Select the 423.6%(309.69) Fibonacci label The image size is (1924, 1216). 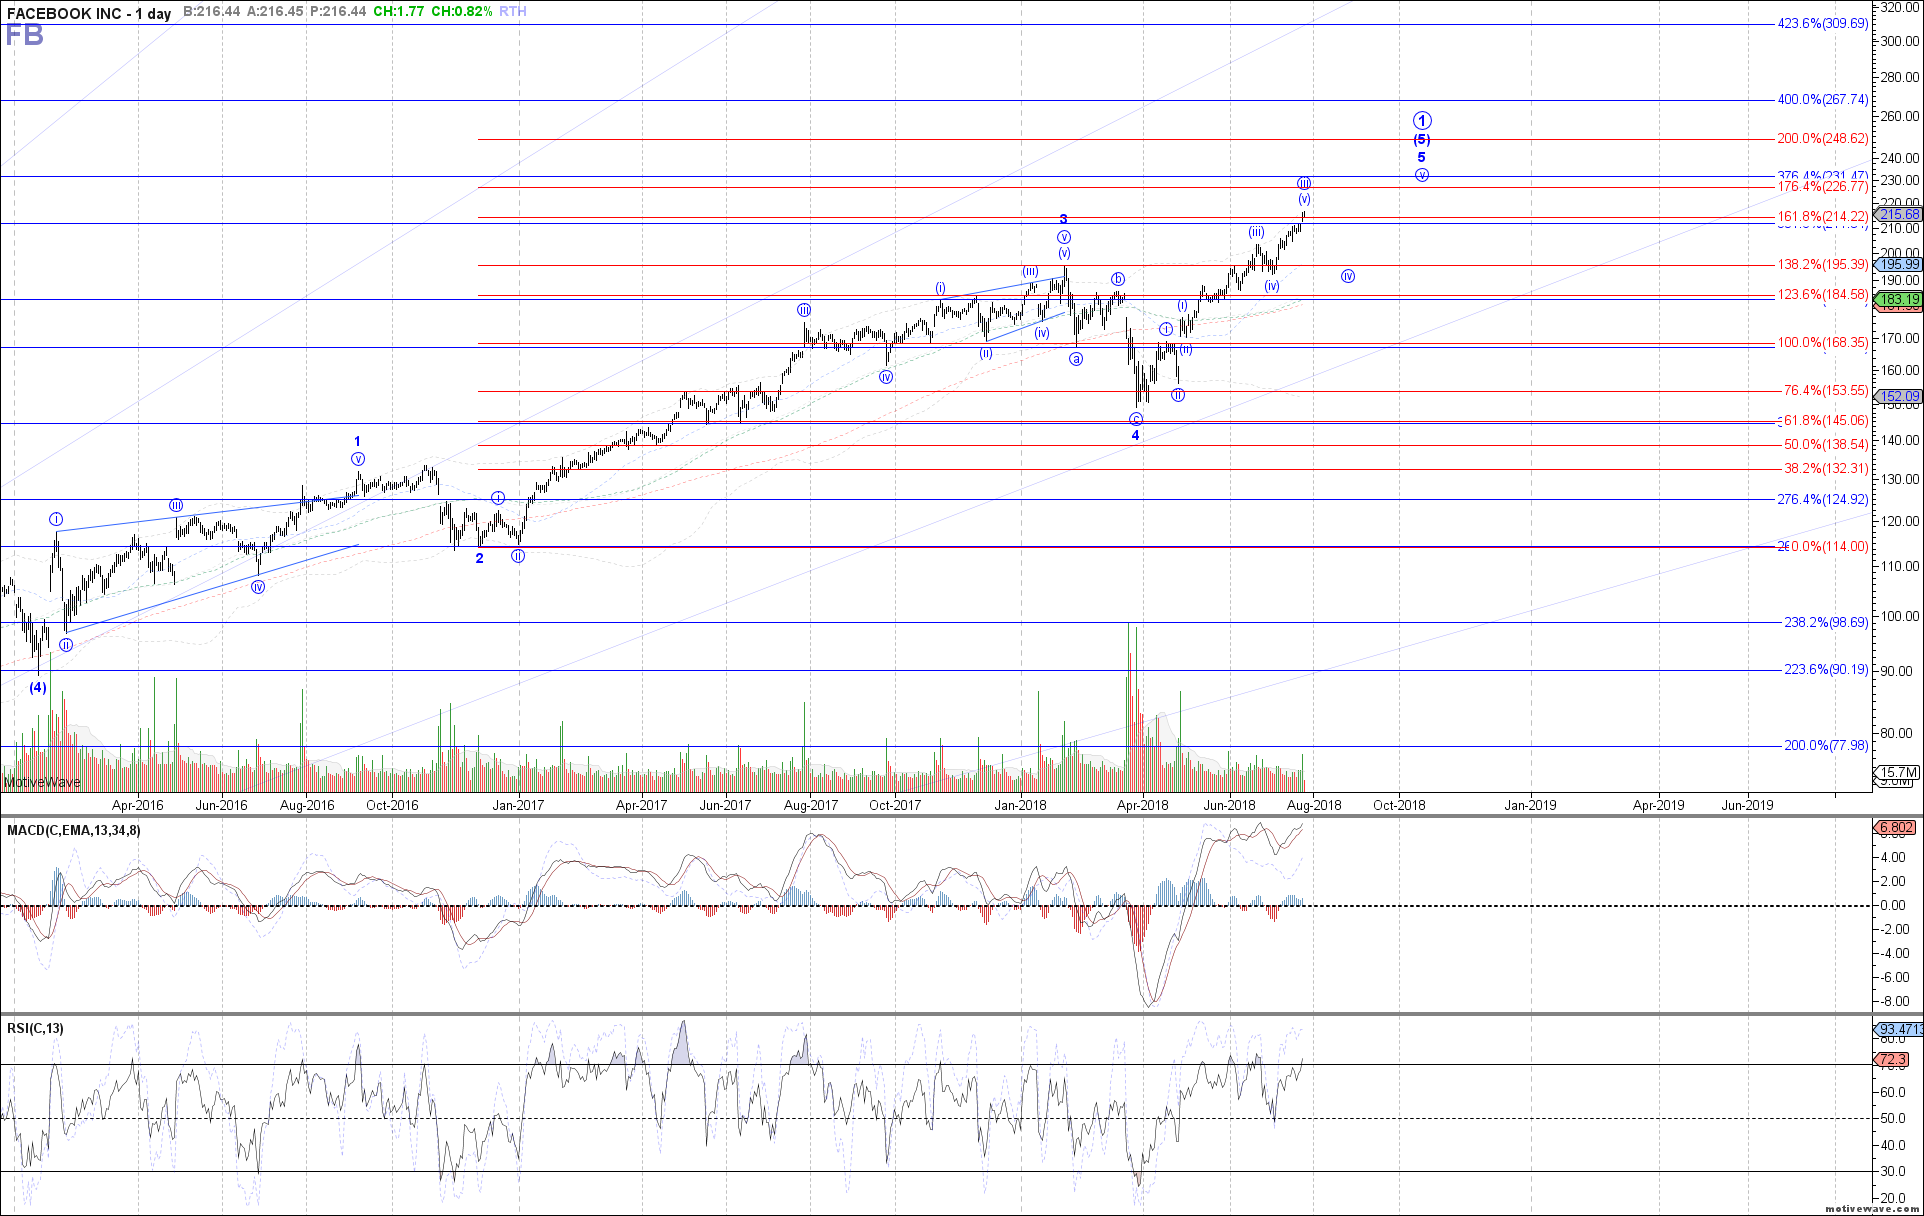click(x=1822, y=23)
